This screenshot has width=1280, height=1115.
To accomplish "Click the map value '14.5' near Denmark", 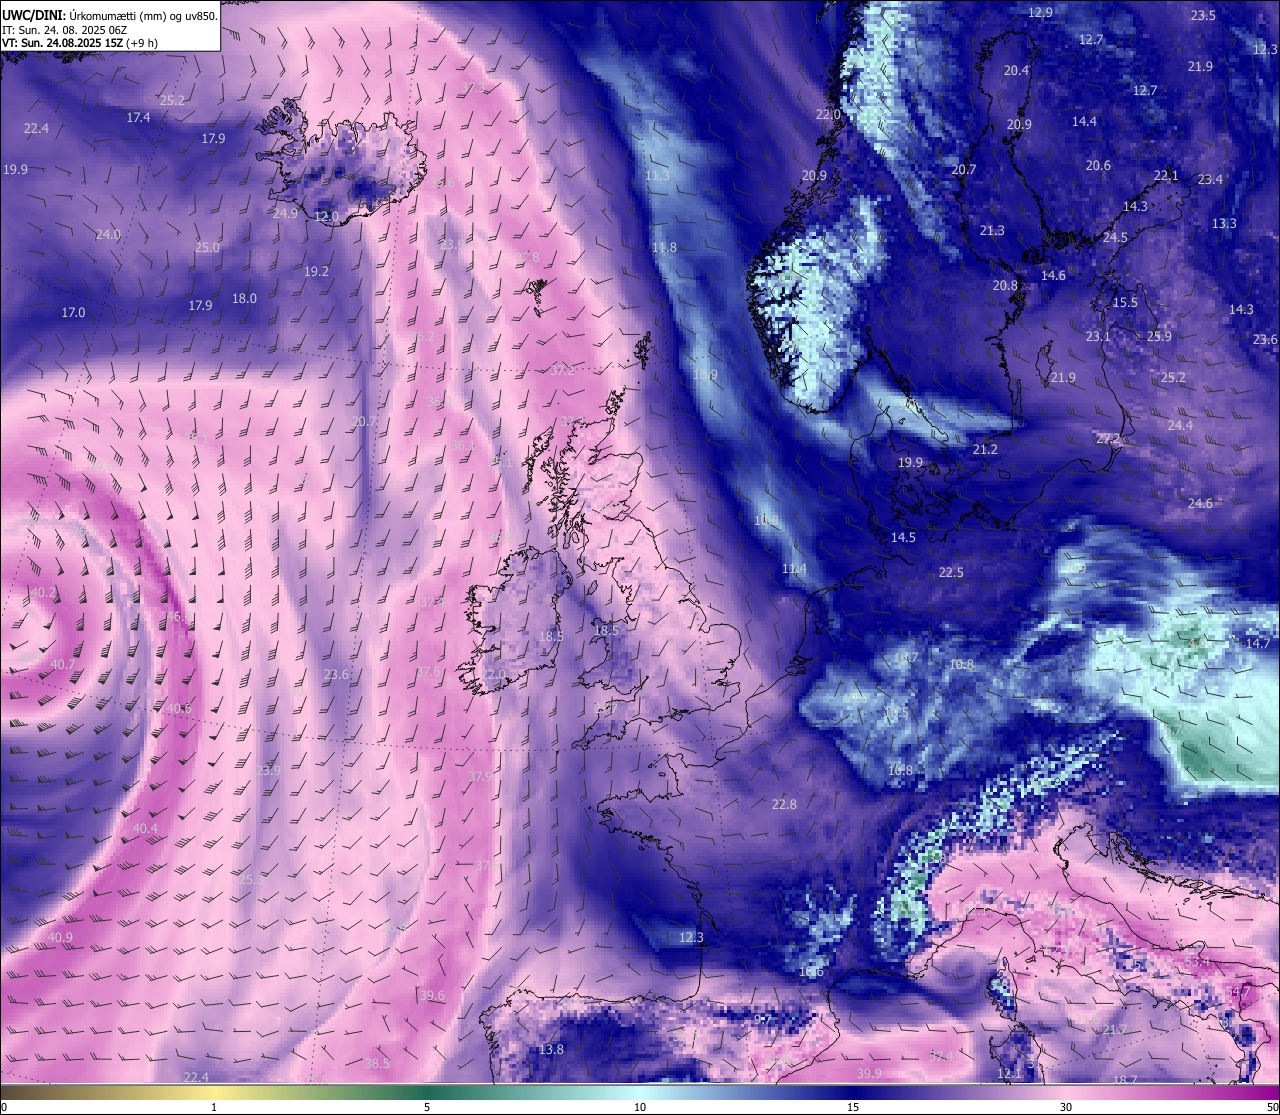I will (903, 537).
